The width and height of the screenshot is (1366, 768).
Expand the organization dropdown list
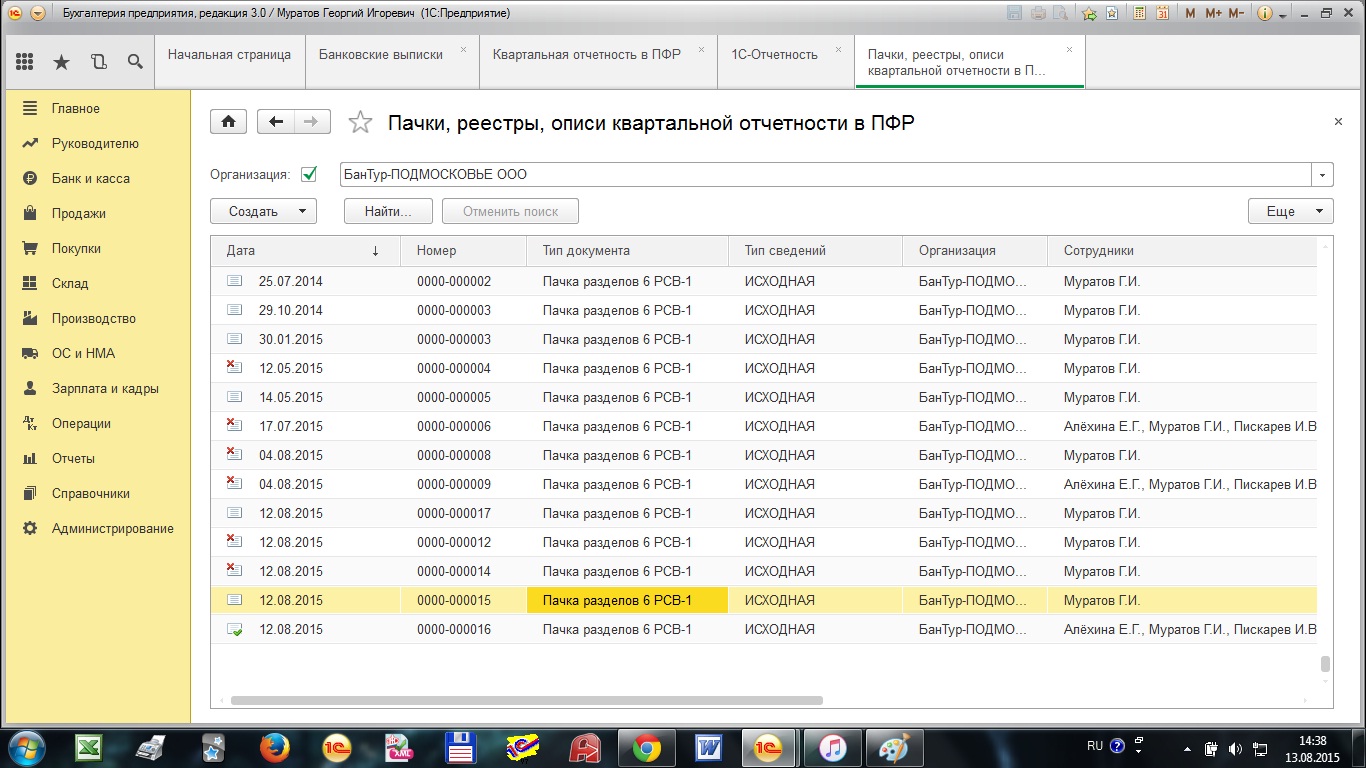tap(1323, 175)
